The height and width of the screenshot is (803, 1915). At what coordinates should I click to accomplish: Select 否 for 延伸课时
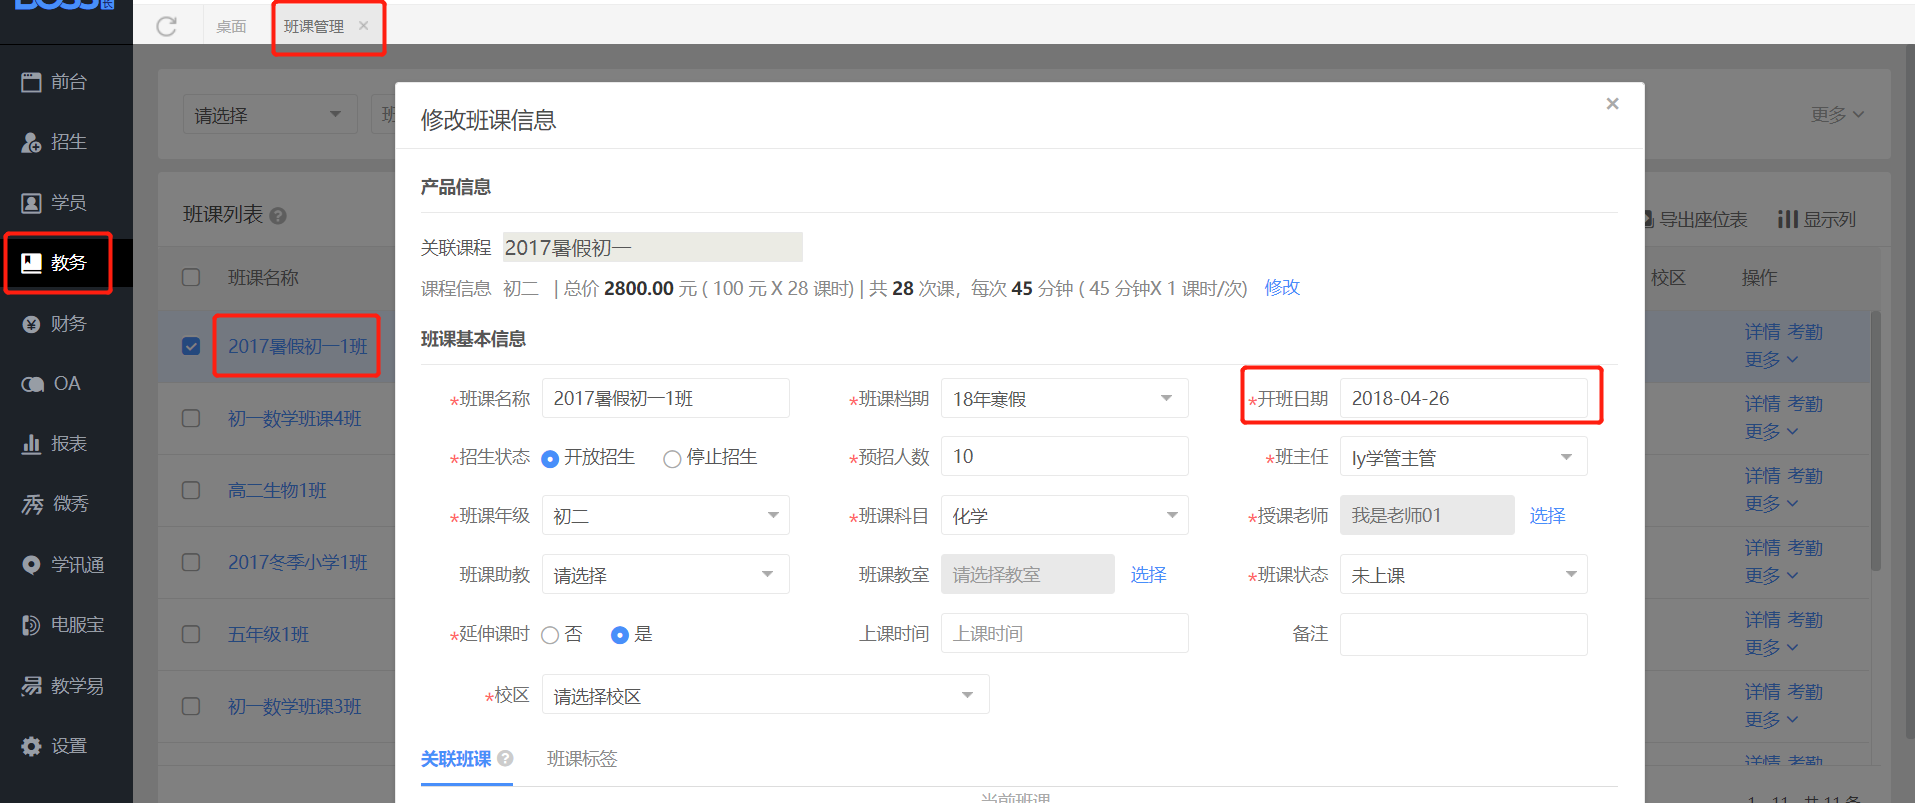click(550, 635)
